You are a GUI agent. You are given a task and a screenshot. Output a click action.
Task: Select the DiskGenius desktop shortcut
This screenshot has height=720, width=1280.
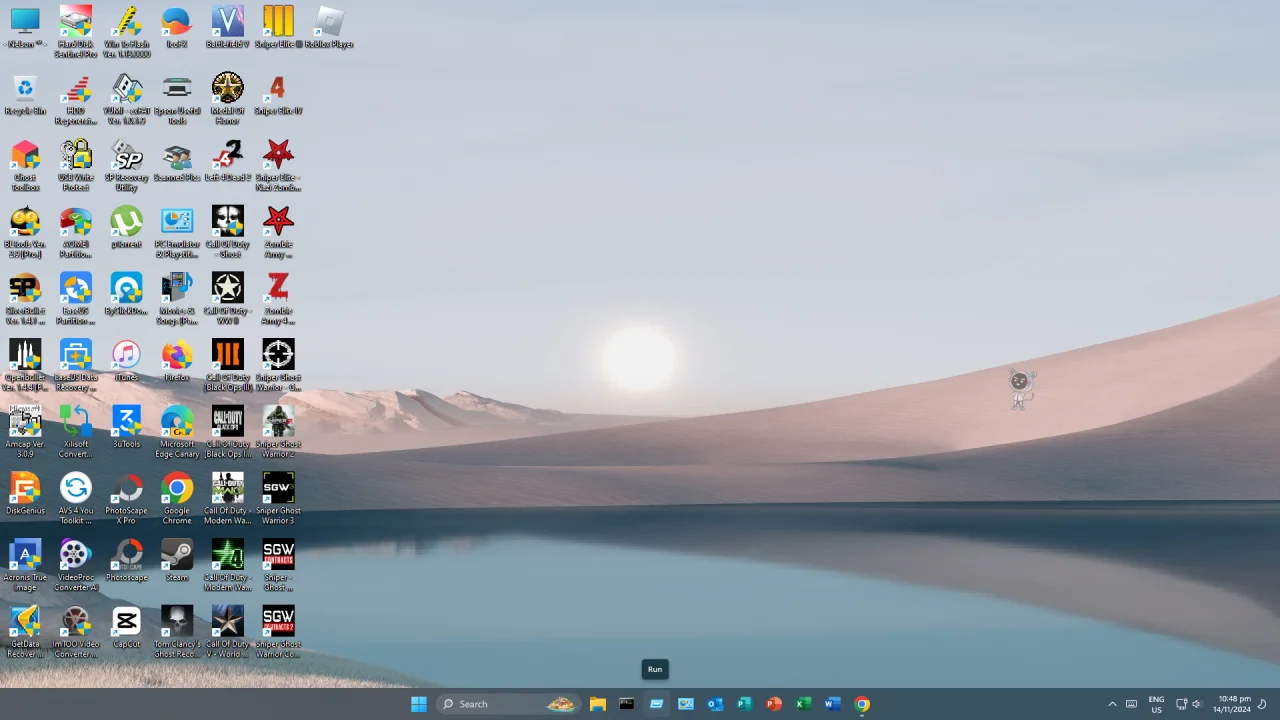25,494
